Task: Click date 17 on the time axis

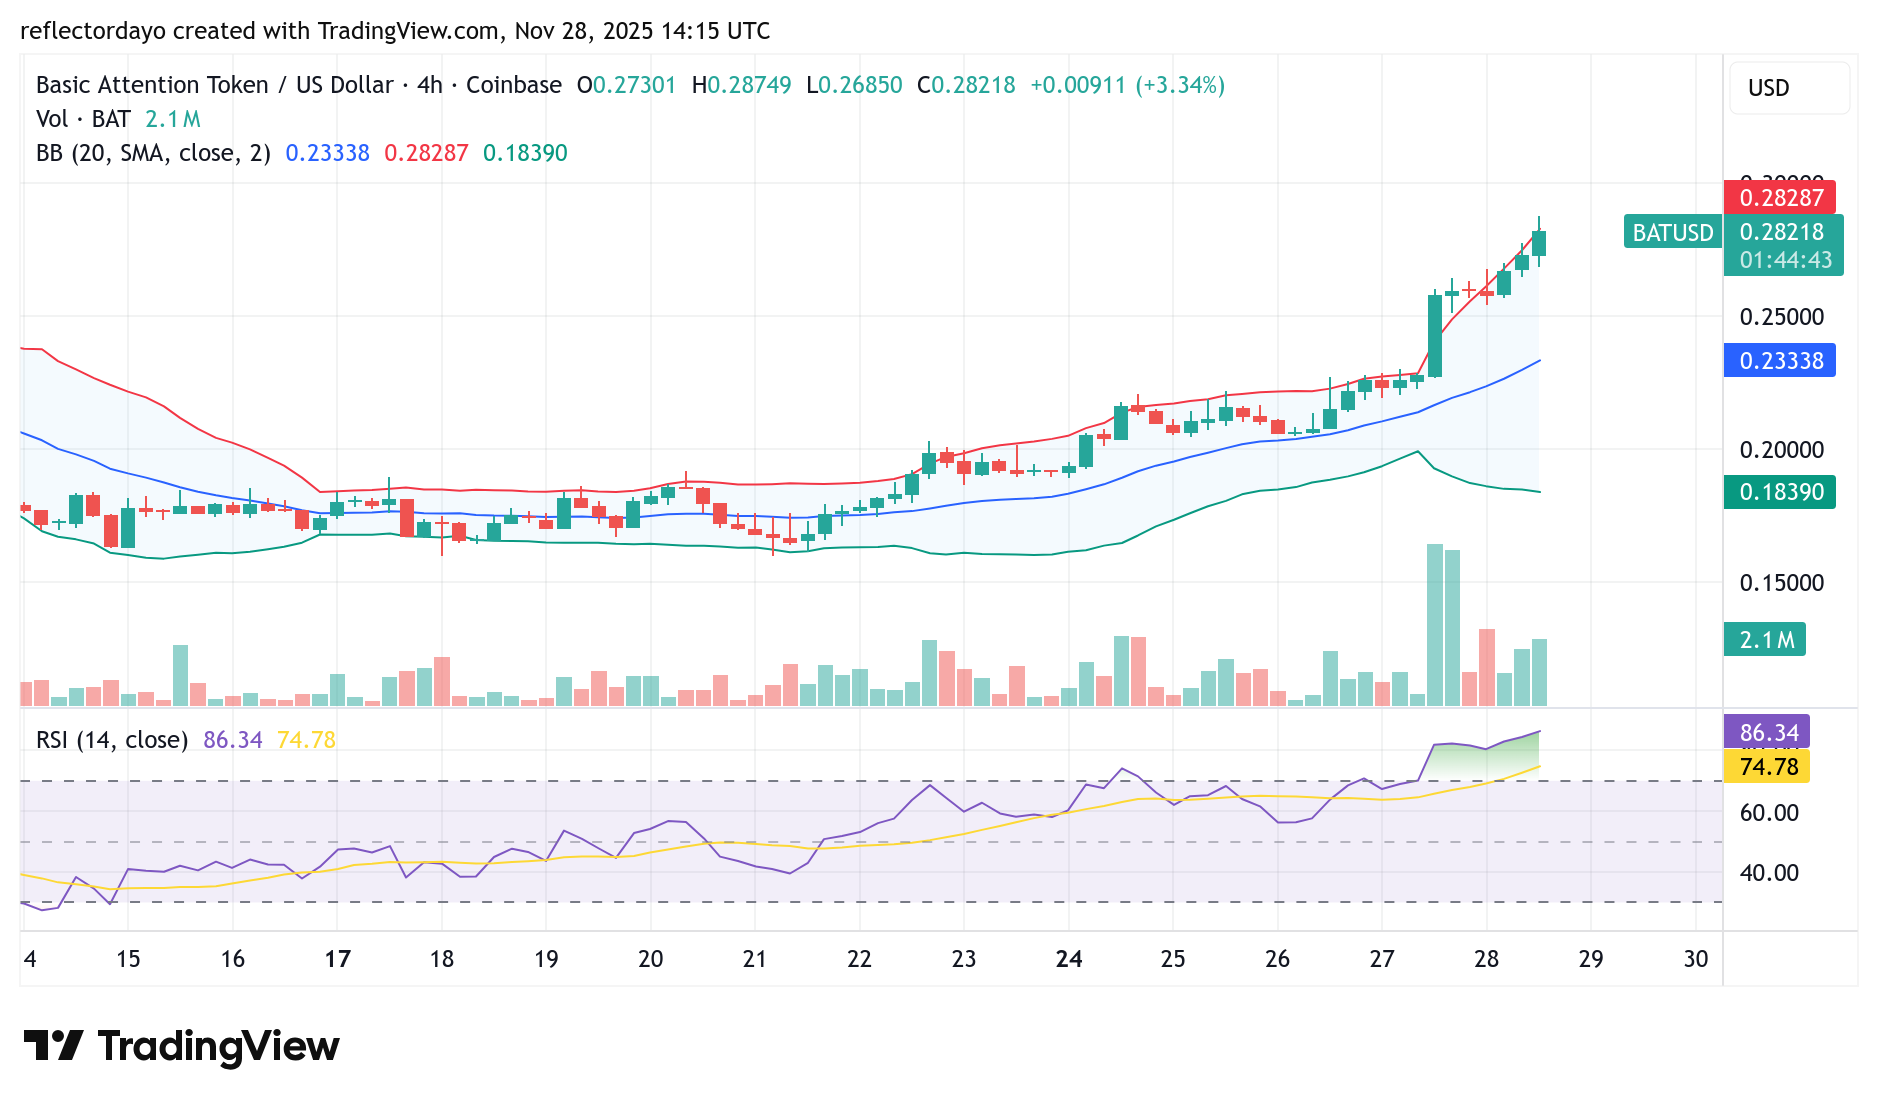Action: pyautogui.click(x=338, y=959)
